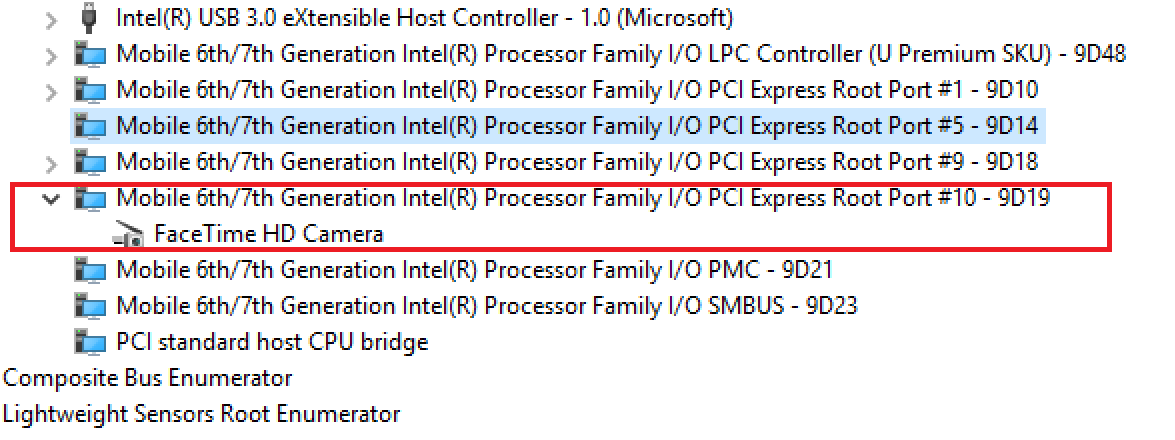Select Composite Bus Enumerator entry
1175x440 pixels.
tap(148, 378)
